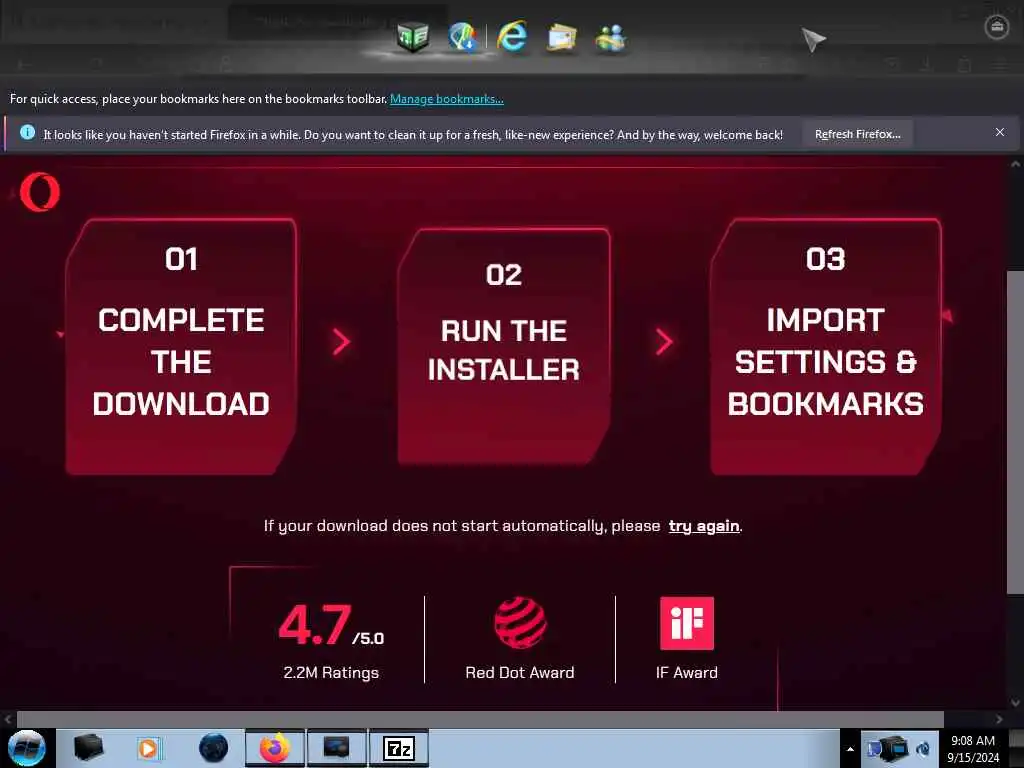Click the horizontal scrollbar thumb
The width and height of the screenshot is (1024, 768).
click(x=480, y=719)
